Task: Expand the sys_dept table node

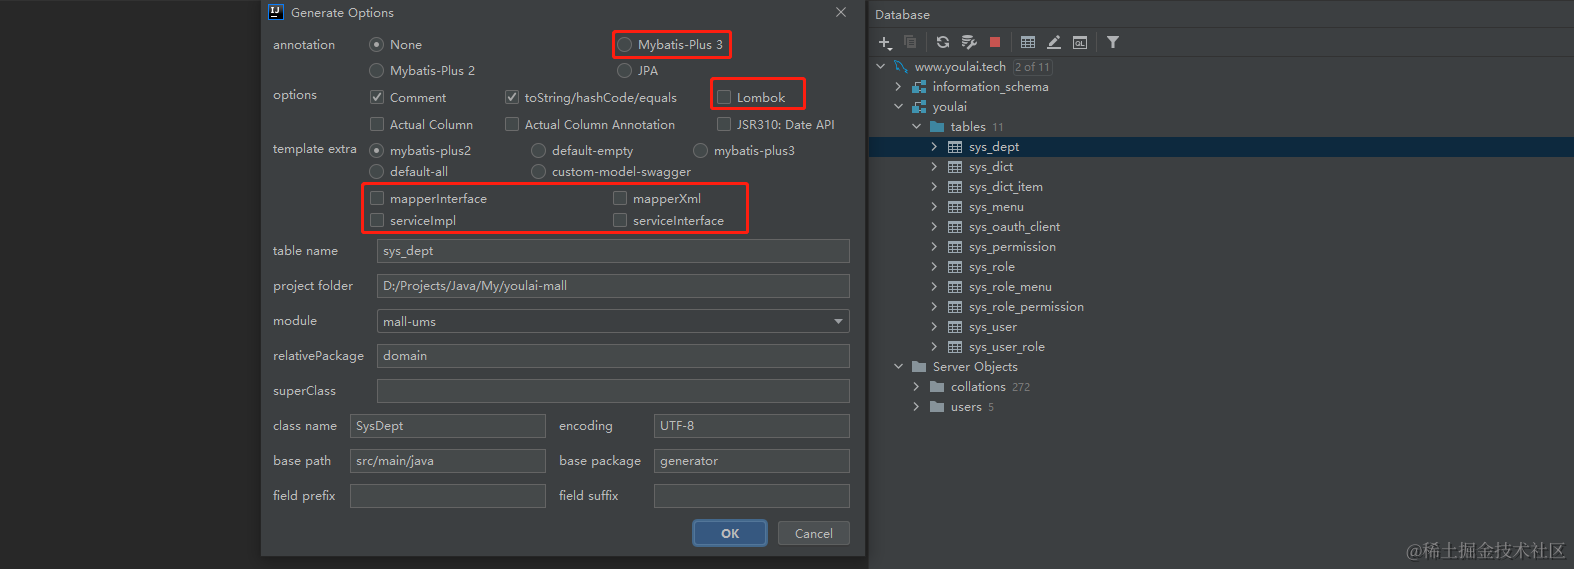Action: pos(935,147)
